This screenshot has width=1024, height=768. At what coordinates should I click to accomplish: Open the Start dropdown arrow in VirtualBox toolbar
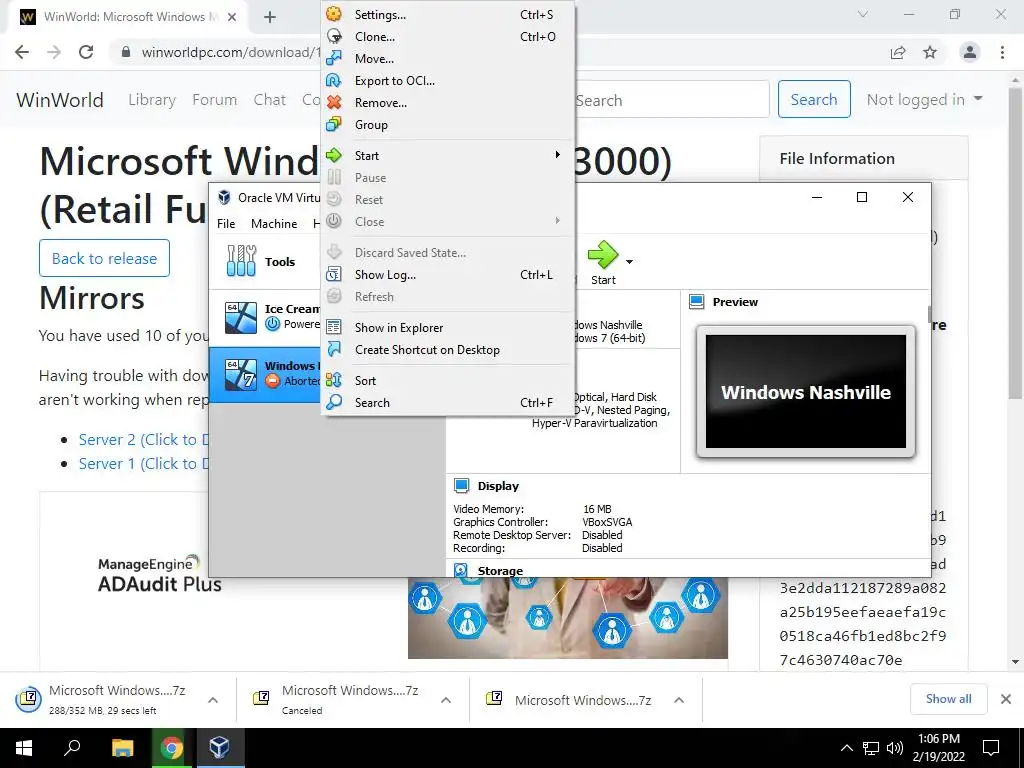pos(629,262)
